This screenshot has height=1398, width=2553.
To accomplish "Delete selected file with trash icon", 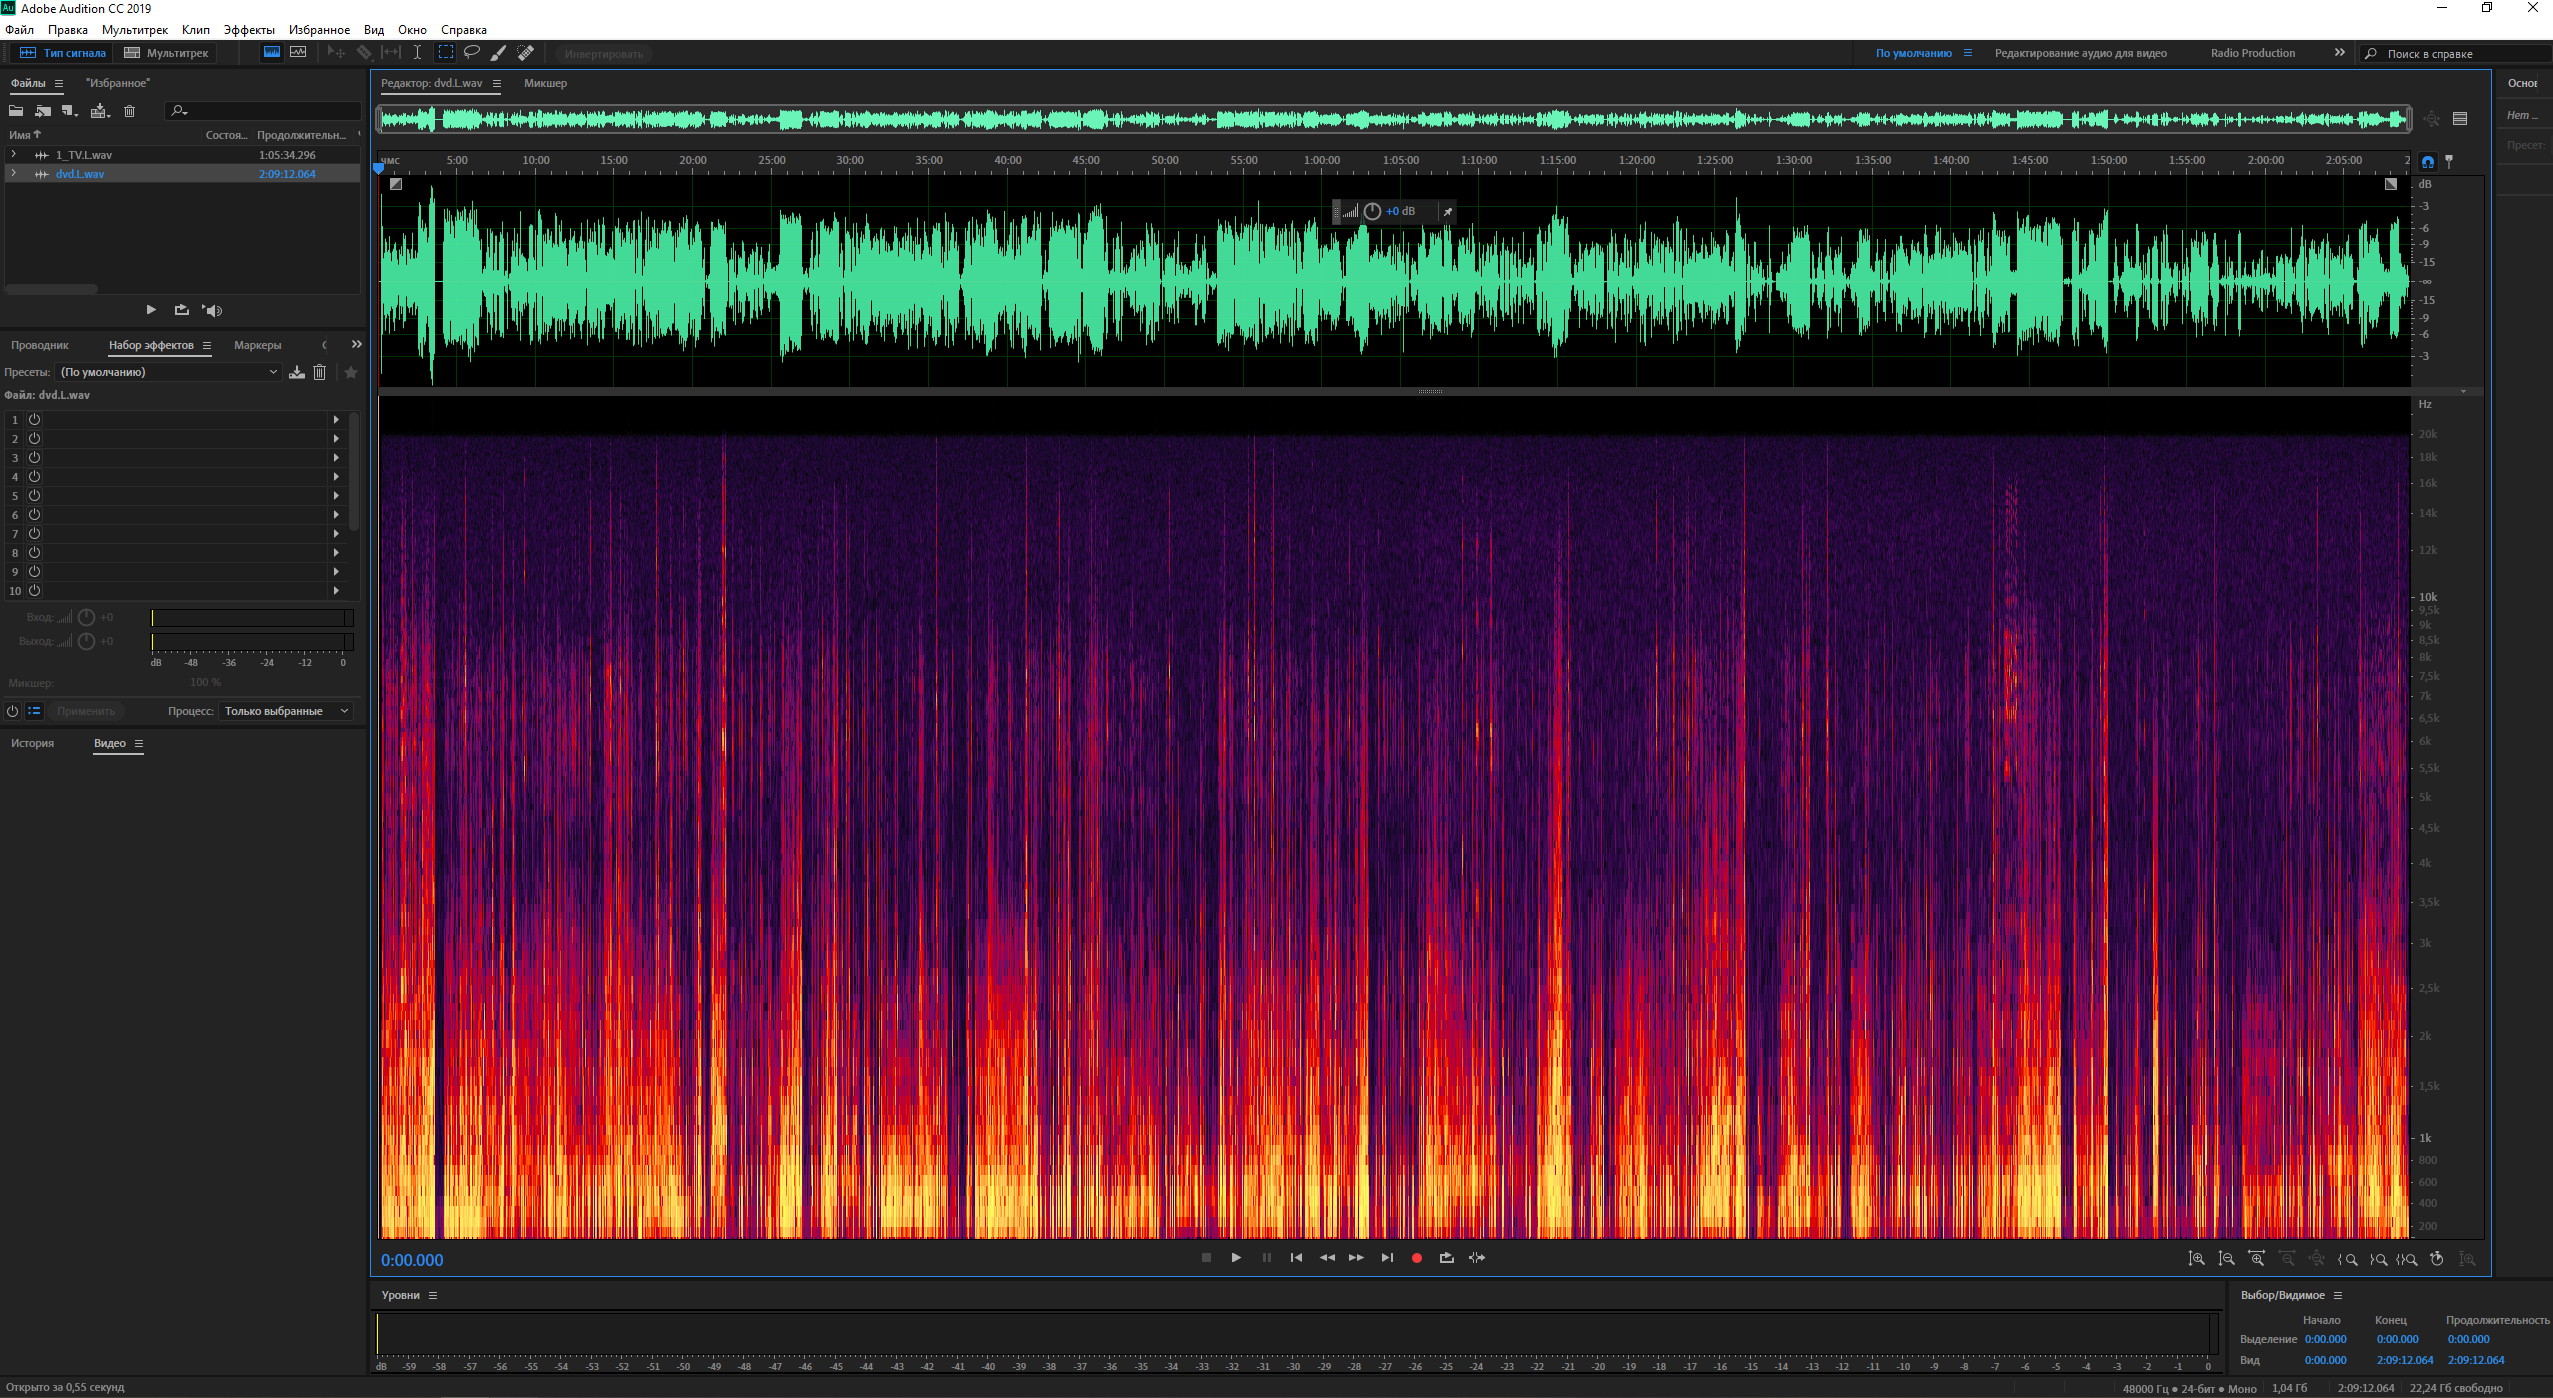I will pyautogui.click(x=129, y=111).
